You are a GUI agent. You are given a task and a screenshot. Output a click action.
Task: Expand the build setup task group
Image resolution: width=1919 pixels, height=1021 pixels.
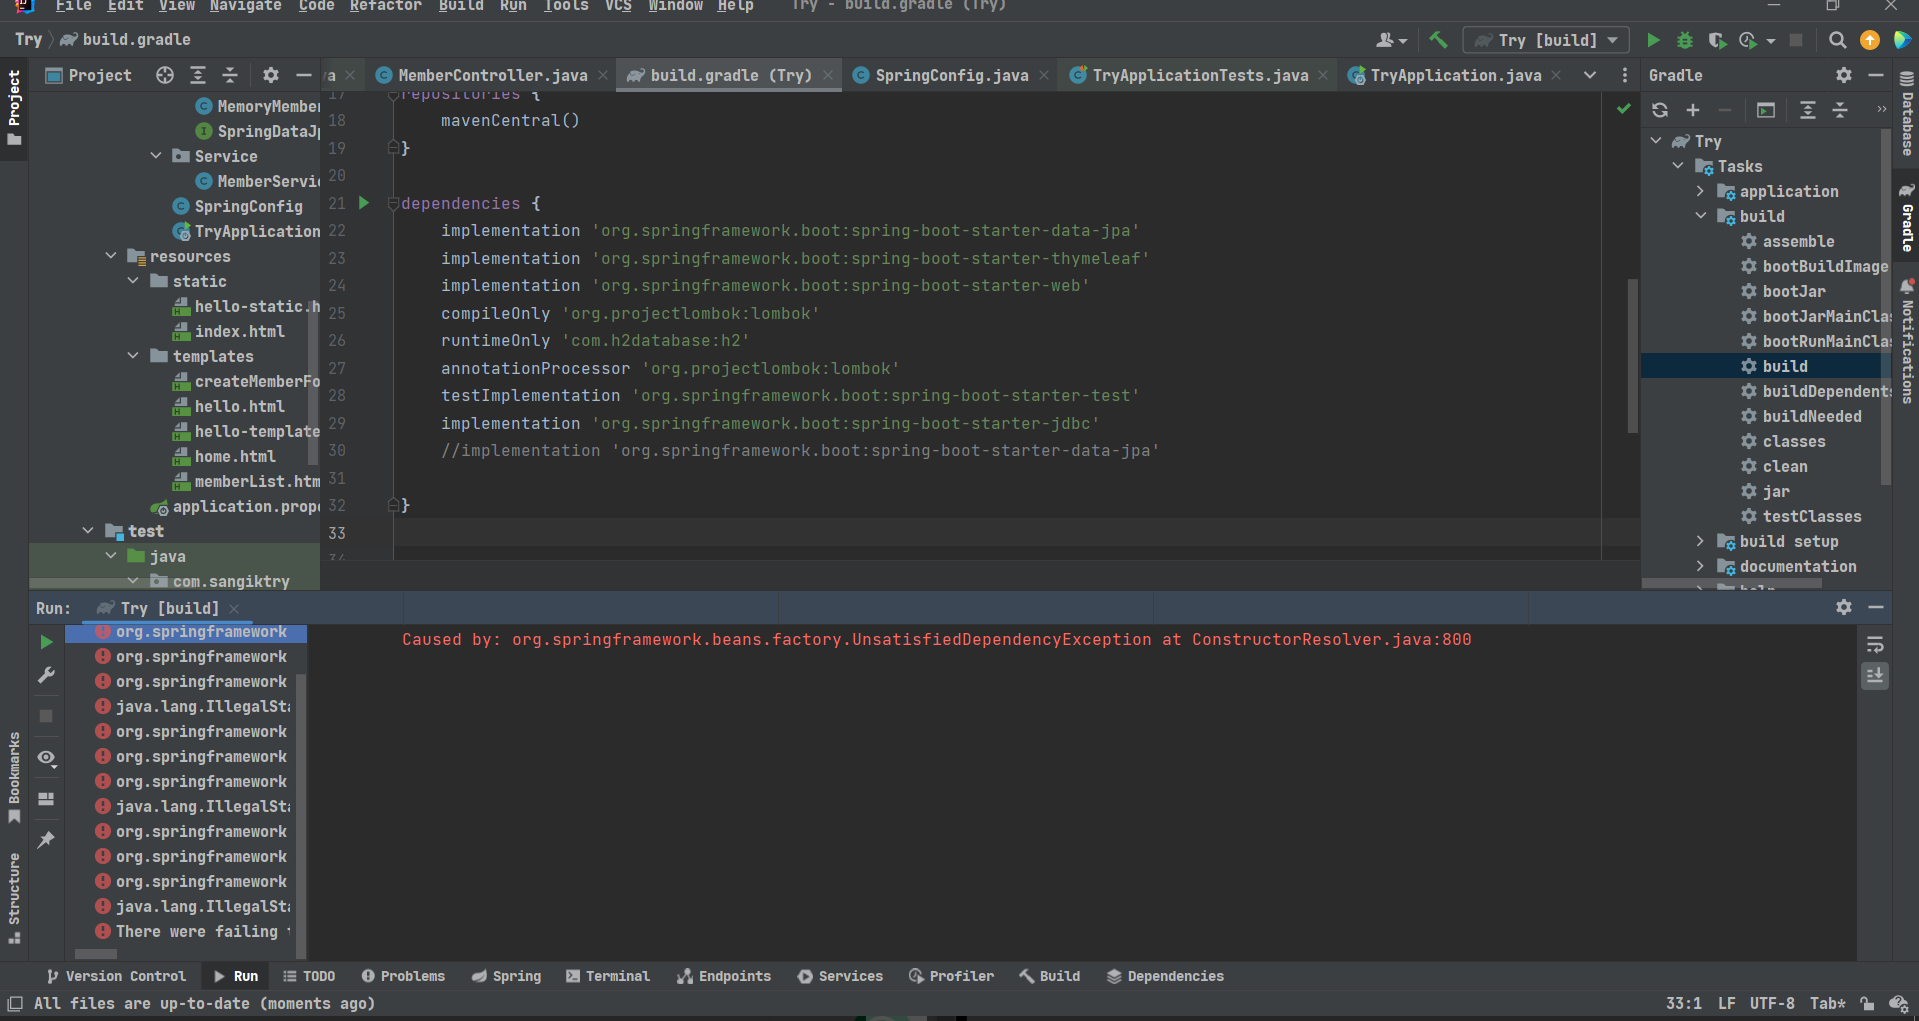point(1700,541)
